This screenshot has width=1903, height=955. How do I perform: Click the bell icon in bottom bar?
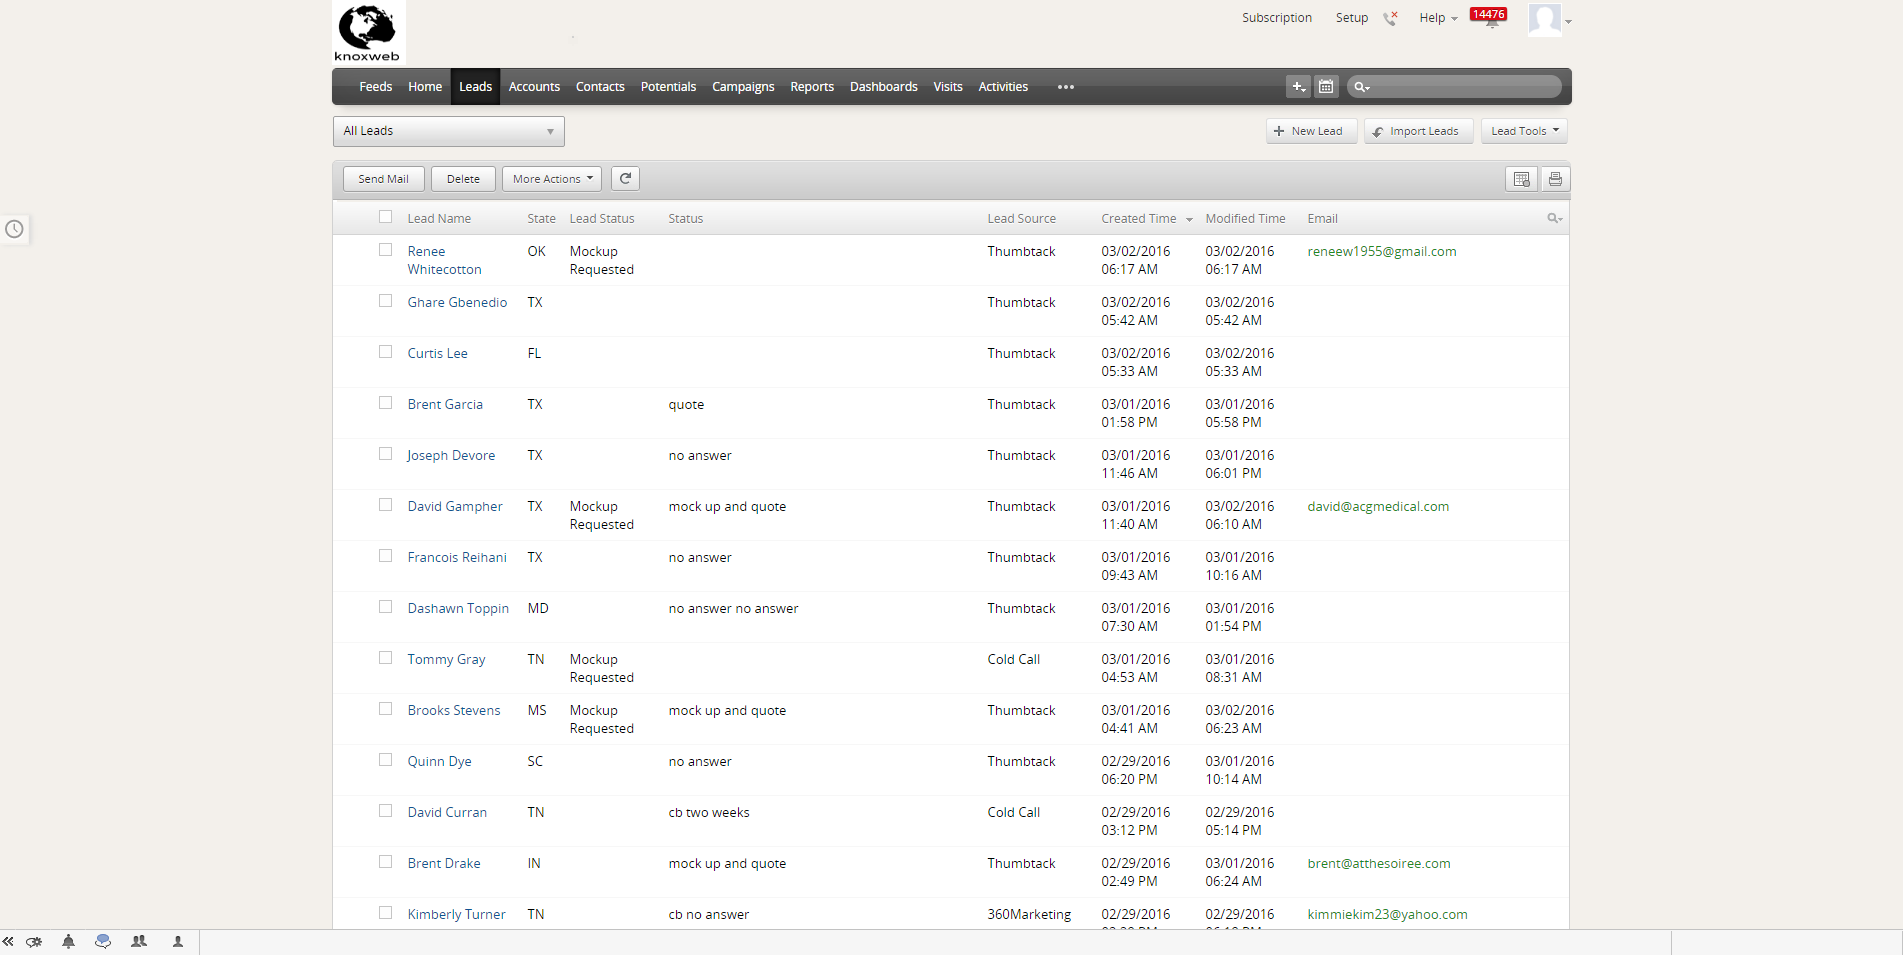[x=68, y=941]
